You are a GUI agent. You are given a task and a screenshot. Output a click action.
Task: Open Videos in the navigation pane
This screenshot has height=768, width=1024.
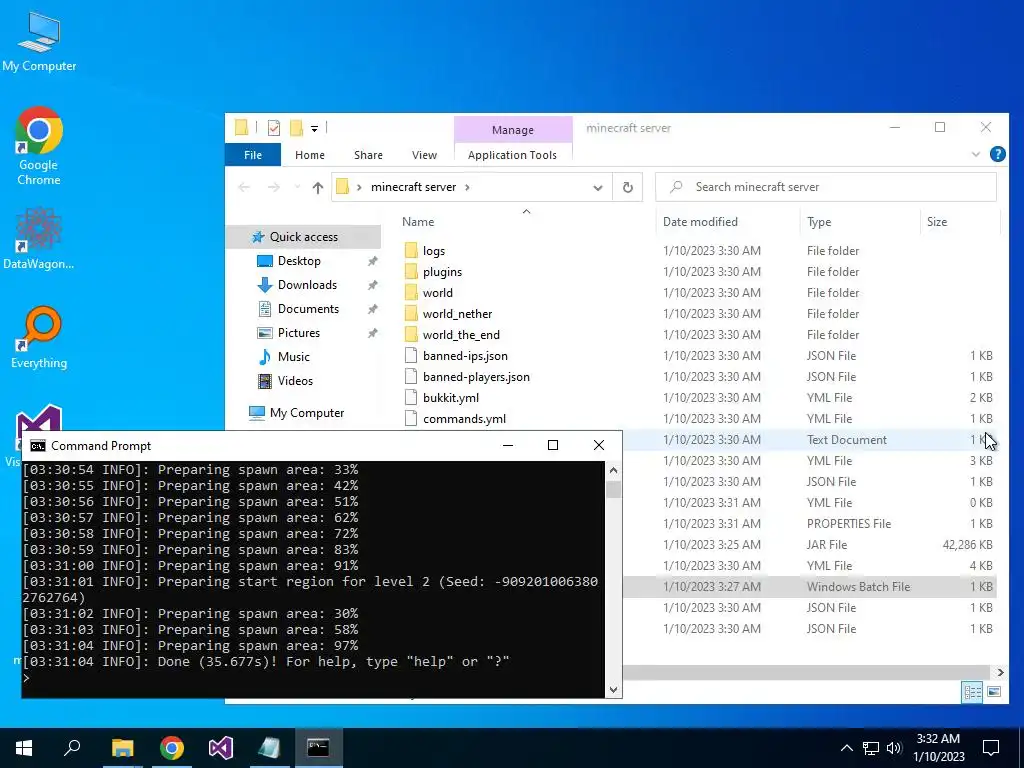click(x=295, y=380)
